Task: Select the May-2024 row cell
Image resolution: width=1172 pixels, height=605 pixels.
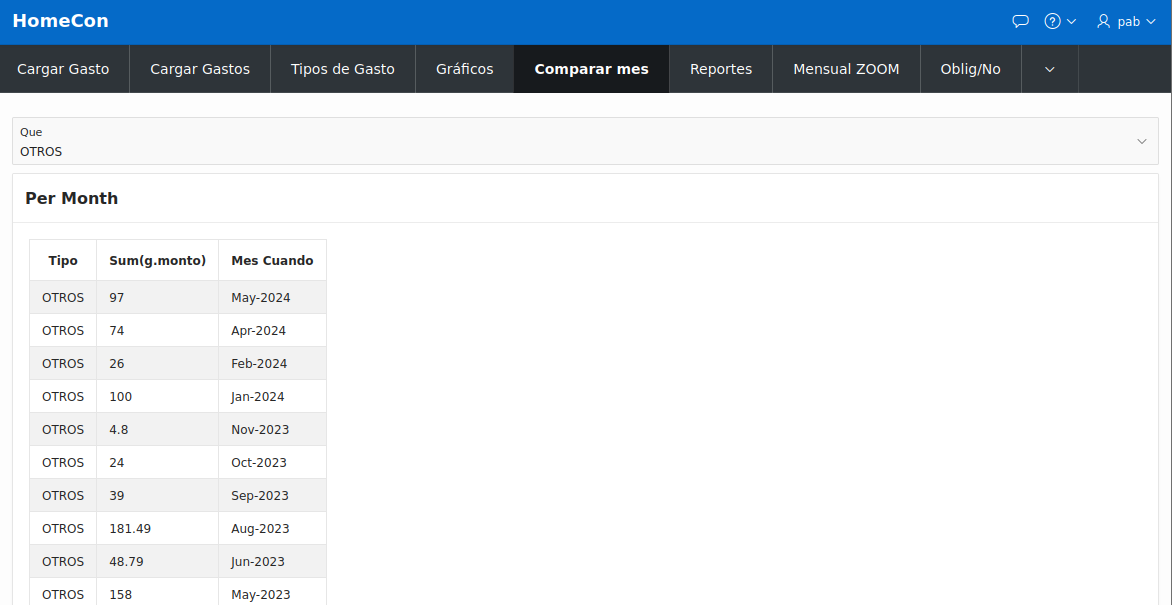Action: point(259,297)
